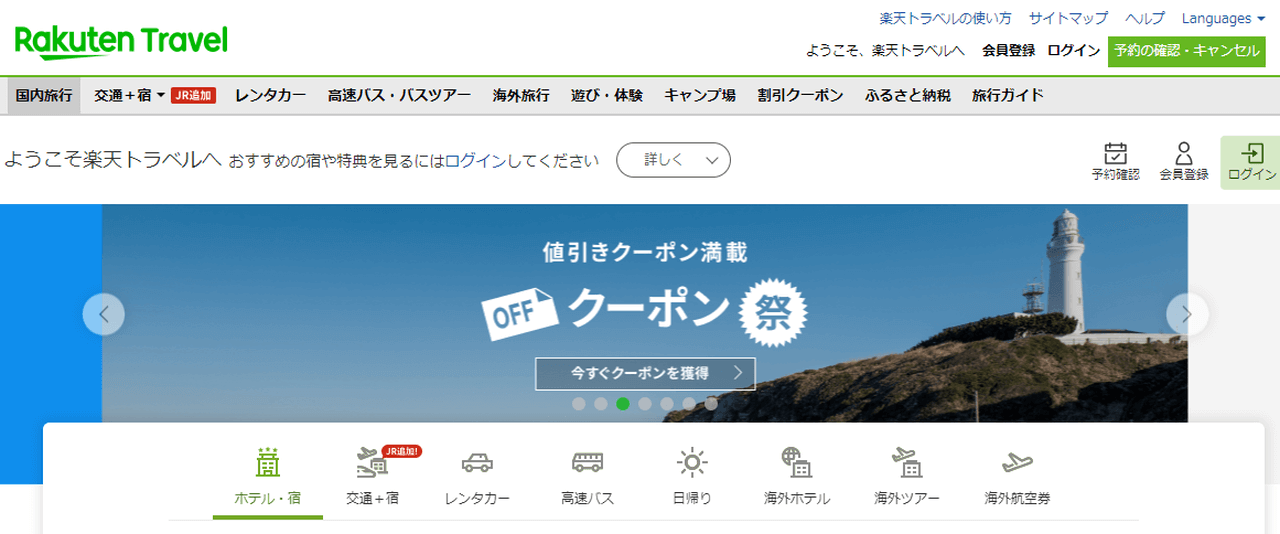
Task: Click the 今すぐクーポンを獲得 banner button
Action: click(x=645, y=373)
